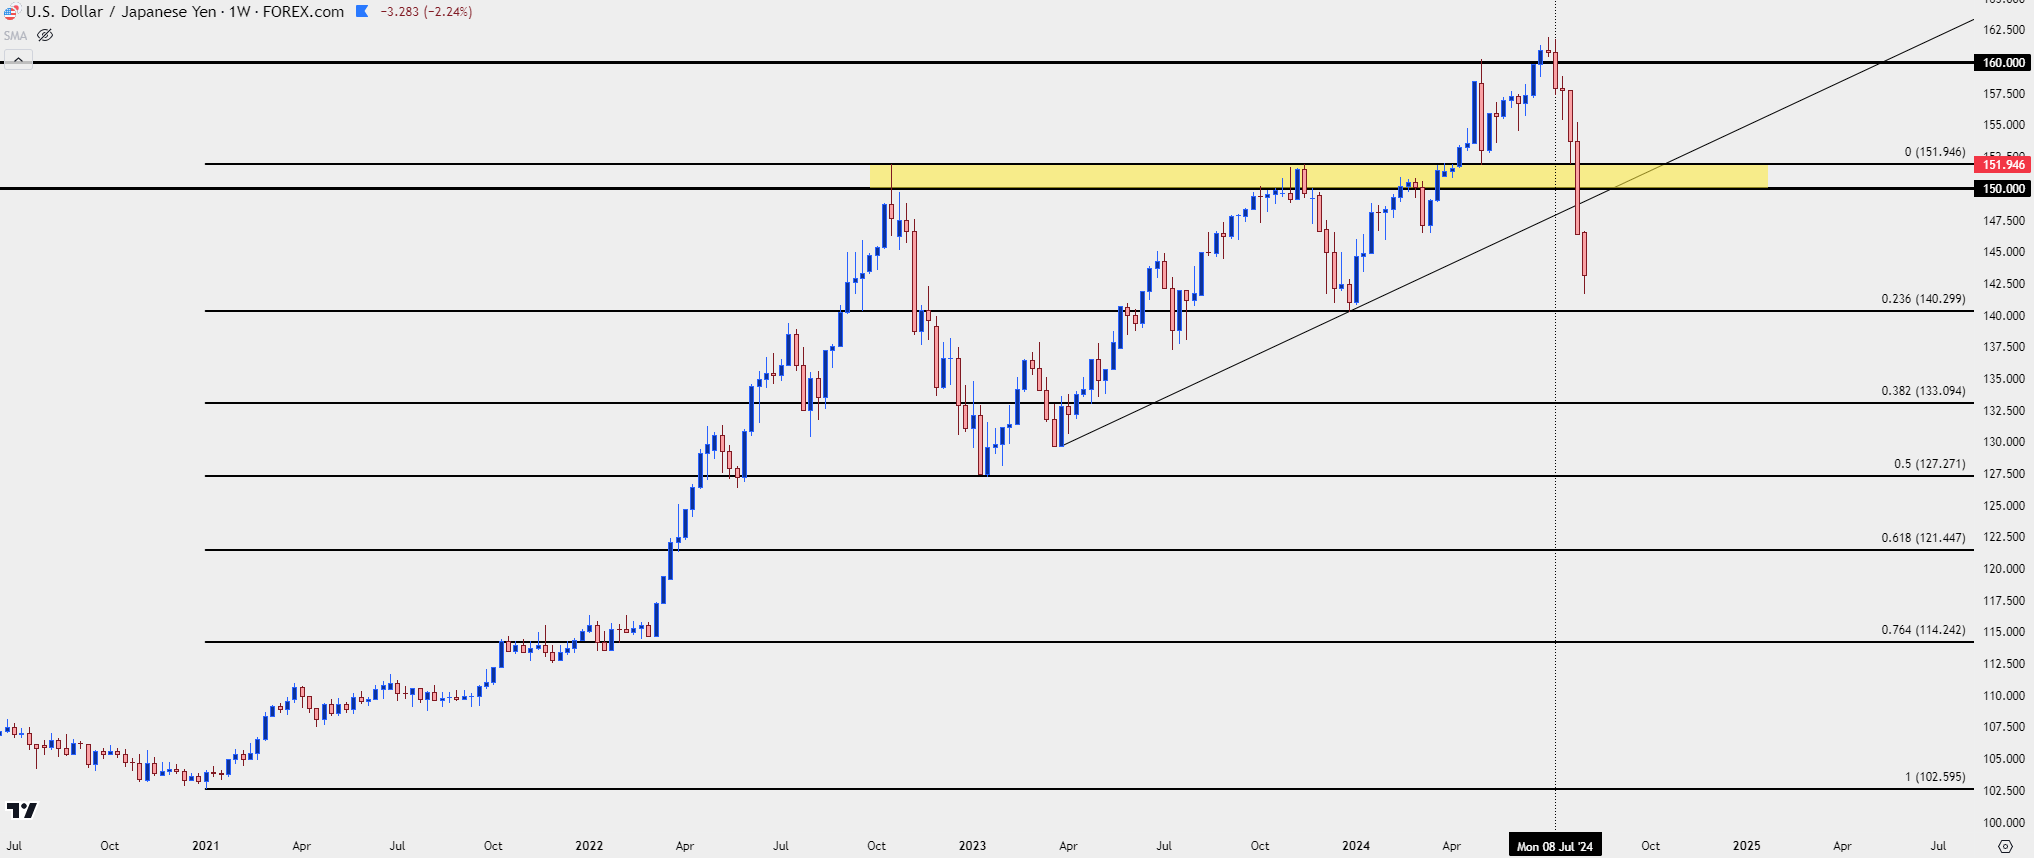Click the red 151.946 price tag
This screenshot has width=2034, height=858.
click(2004, 164)
